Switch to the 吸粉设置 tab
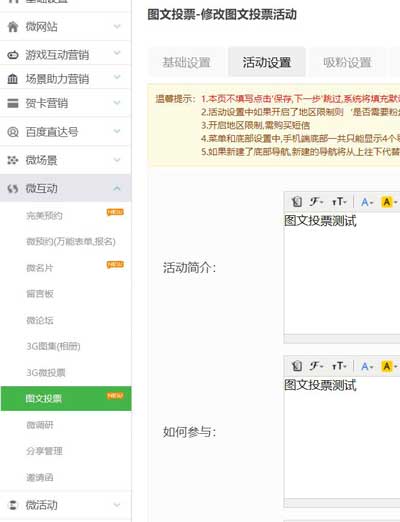 pyautogui.click(x=347, y=62)
